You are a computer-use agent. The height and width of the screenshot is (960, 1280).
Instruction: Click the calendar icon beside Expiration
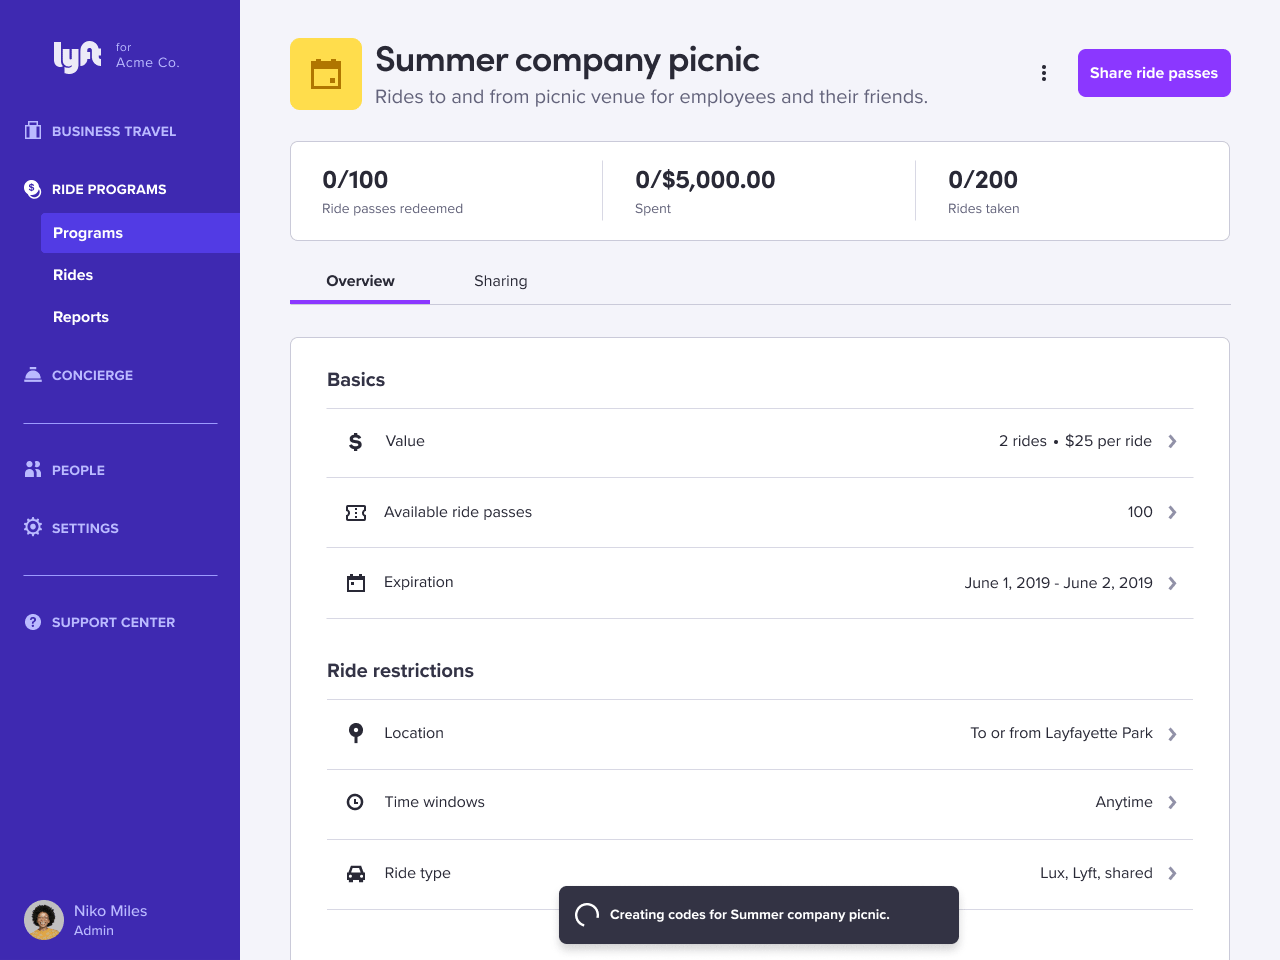[x=356, y=583]
